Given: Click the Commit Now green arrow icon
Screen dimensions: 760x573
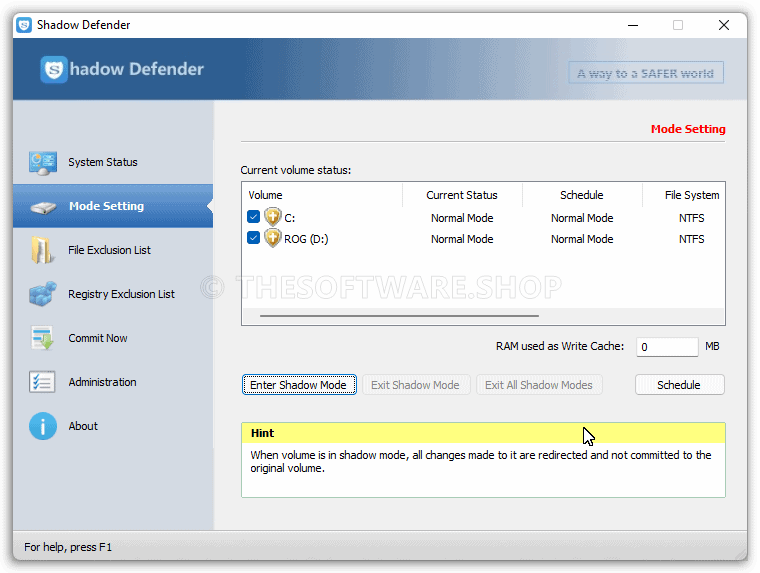Looking at the screenshot, I should click(x=42, y=338).
